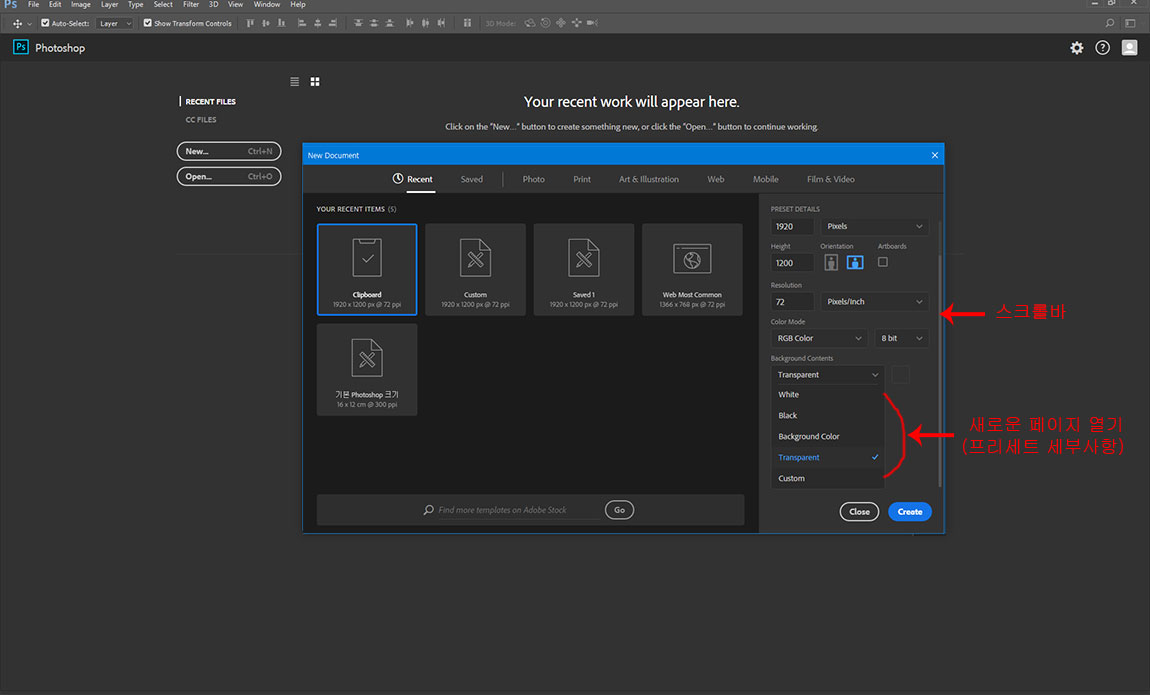Choose portrait orientation icon
Screen dimensions: 1150x695
pyautogui.click(x=831, y=262)
